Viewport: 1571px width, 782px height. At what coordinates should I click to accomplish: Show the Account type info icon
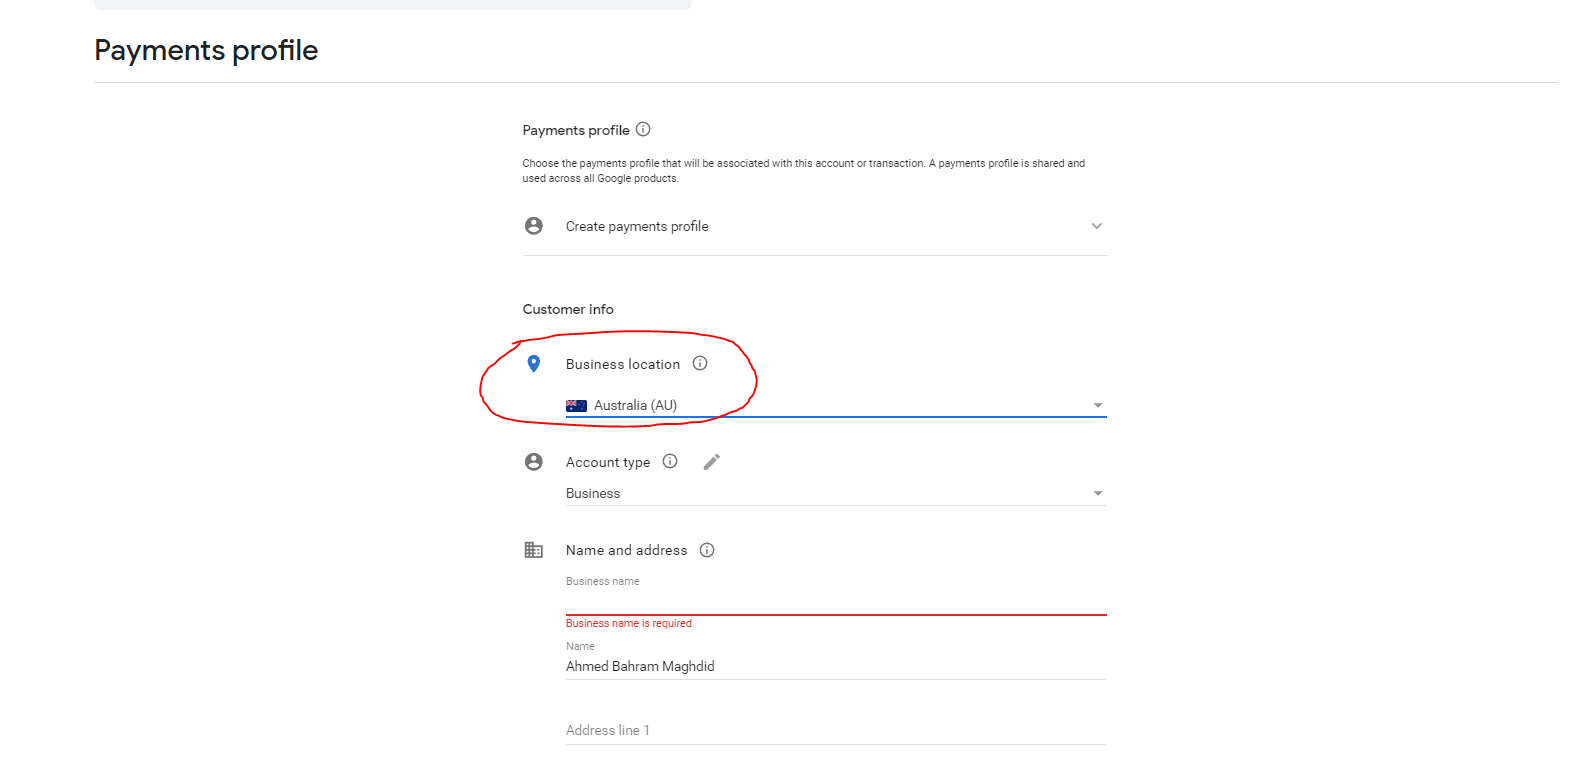click(x=670, y=461)
